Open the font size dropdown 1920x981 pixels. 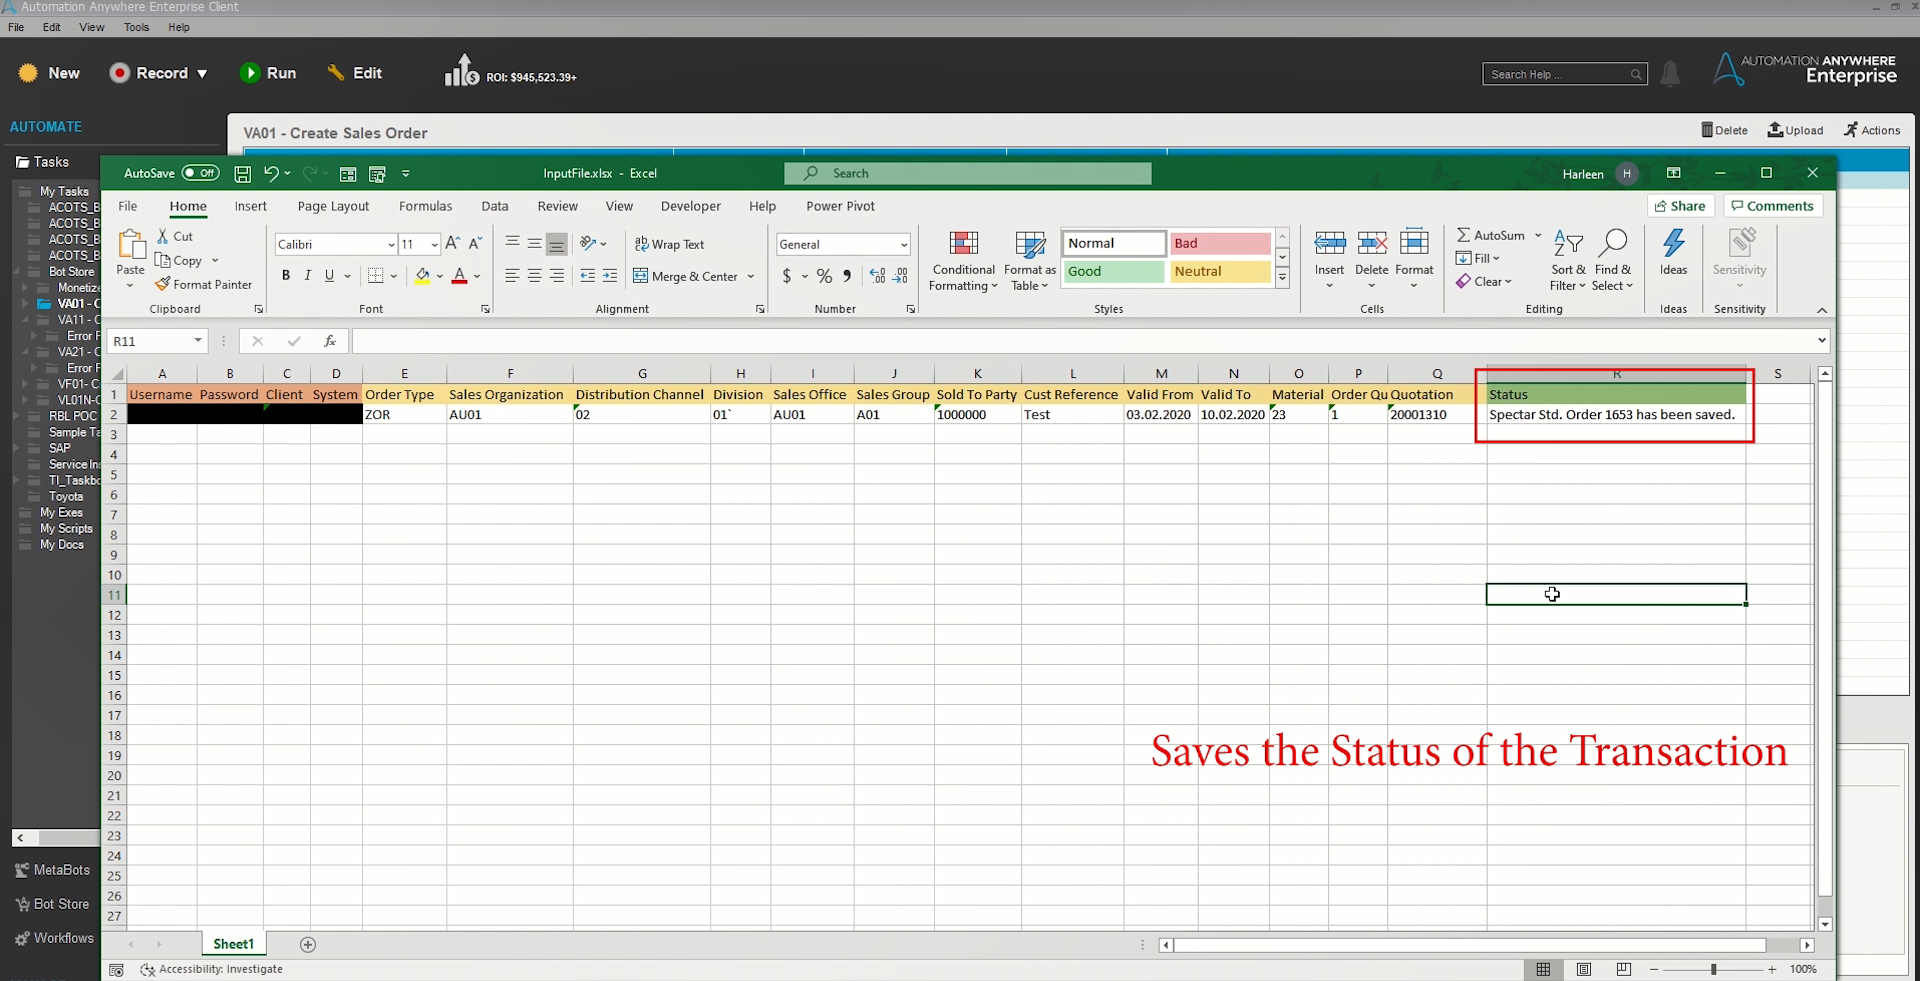(434, 244)
